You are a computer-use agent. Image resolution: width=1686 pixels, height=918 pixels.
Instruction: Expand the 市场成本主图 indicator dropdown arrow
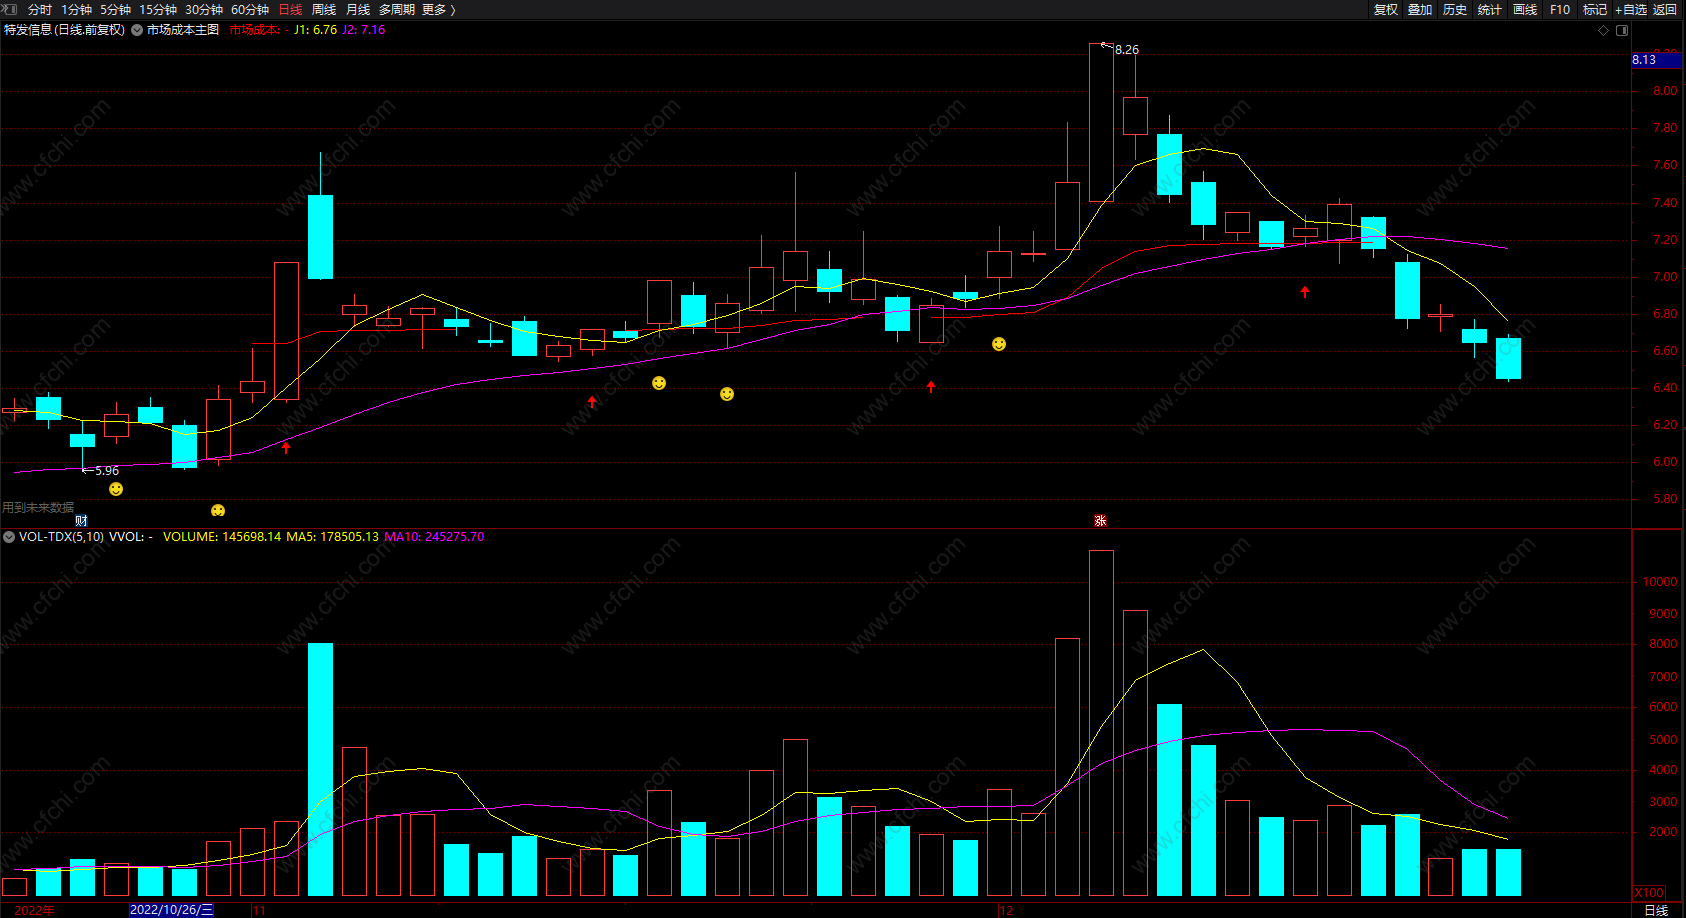click(x=137, y=30)
